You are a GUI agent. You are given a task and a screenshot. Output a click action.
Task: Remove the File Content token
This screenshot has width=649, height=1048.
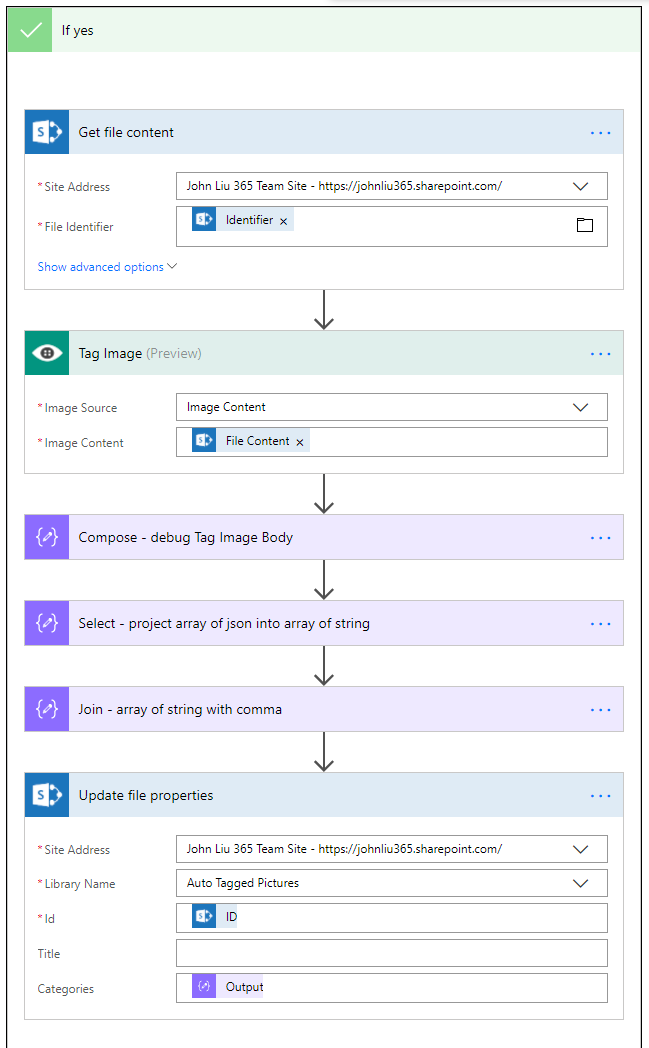point(300,442)
